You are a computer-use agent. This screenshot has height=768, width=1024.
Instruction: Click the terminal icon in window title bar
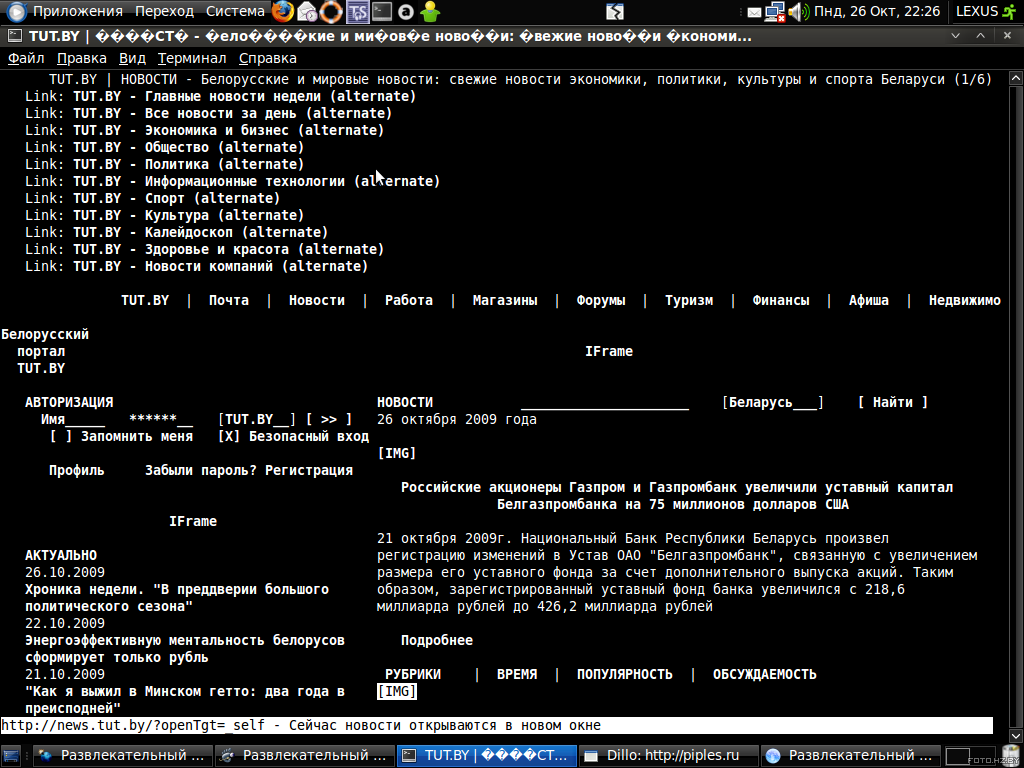[15, 36]
